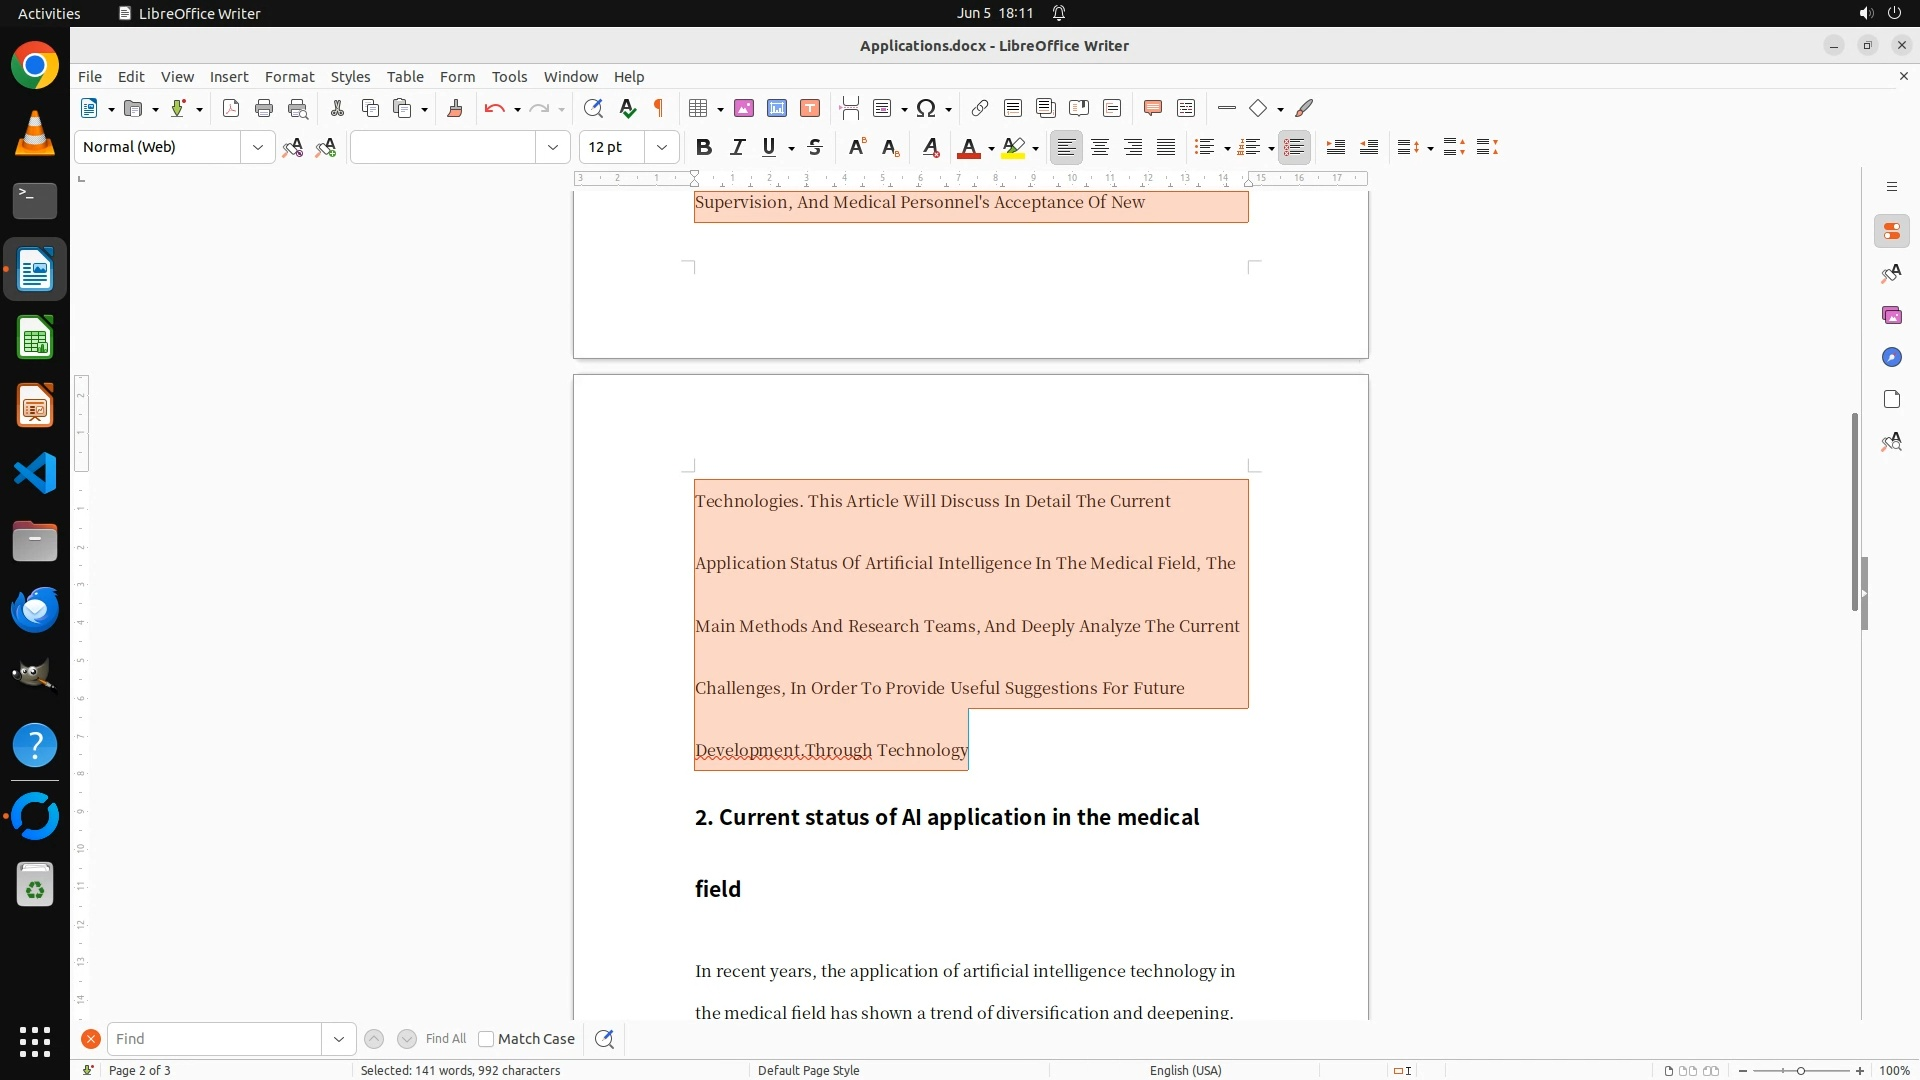Click the Strikethrough formatting icon
Screen dimensions: 1920x1080
click(x=815, y=147)
